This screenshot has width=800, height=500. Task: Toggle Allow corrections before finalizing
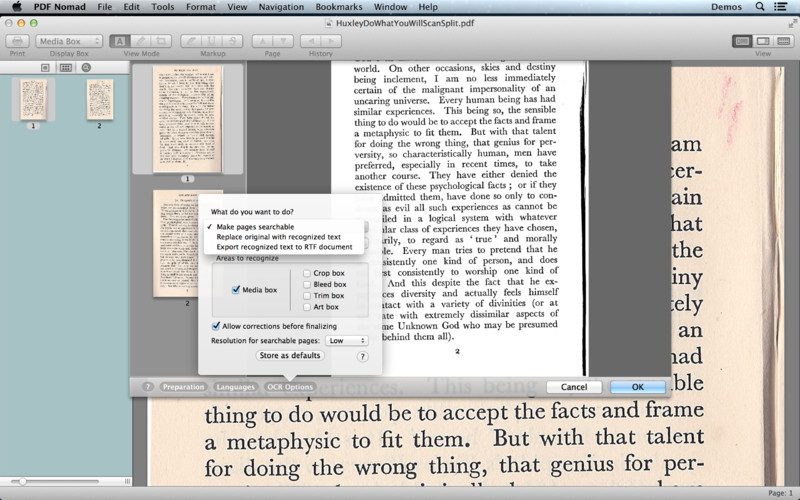click(216, 326)
